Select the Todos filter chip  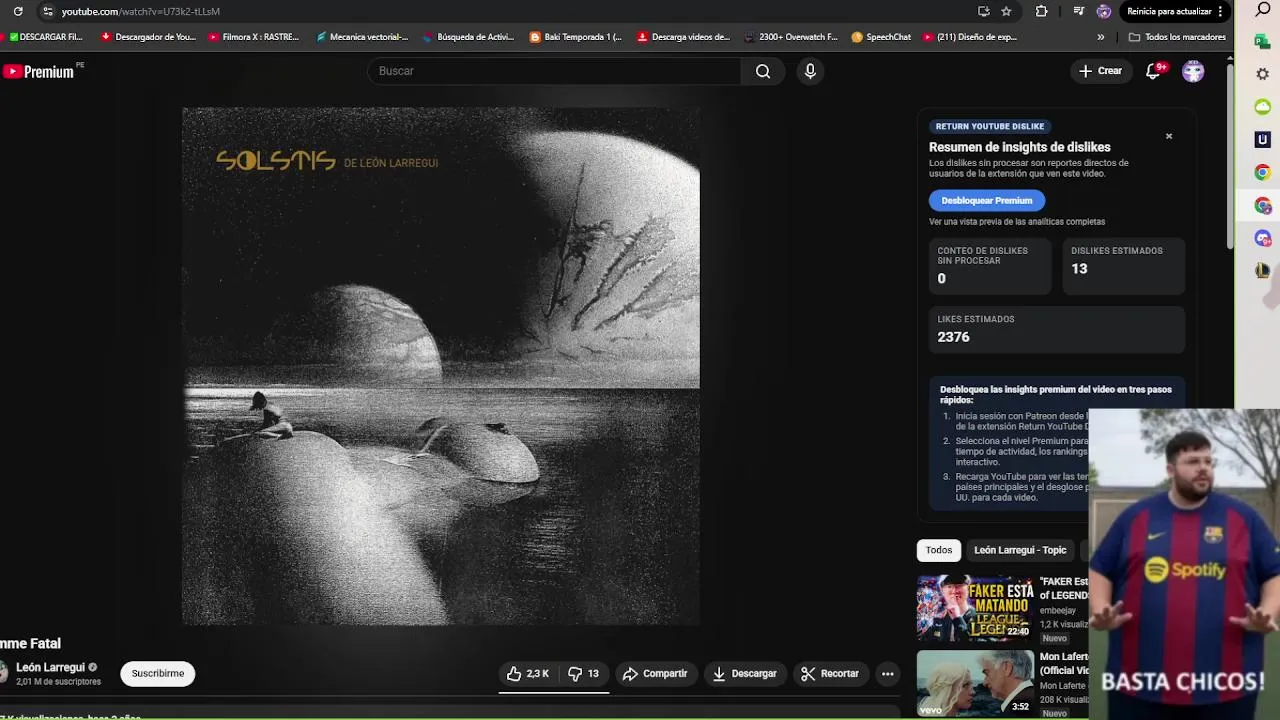click(939, 550)
